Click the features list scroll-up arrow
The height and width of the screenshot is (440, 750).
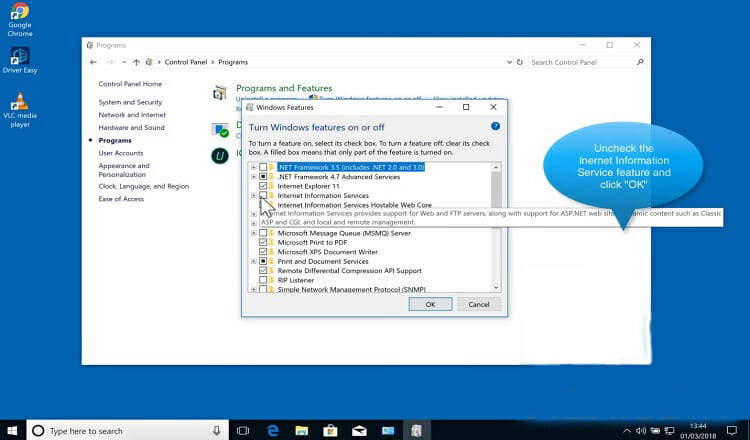(496, 167)
